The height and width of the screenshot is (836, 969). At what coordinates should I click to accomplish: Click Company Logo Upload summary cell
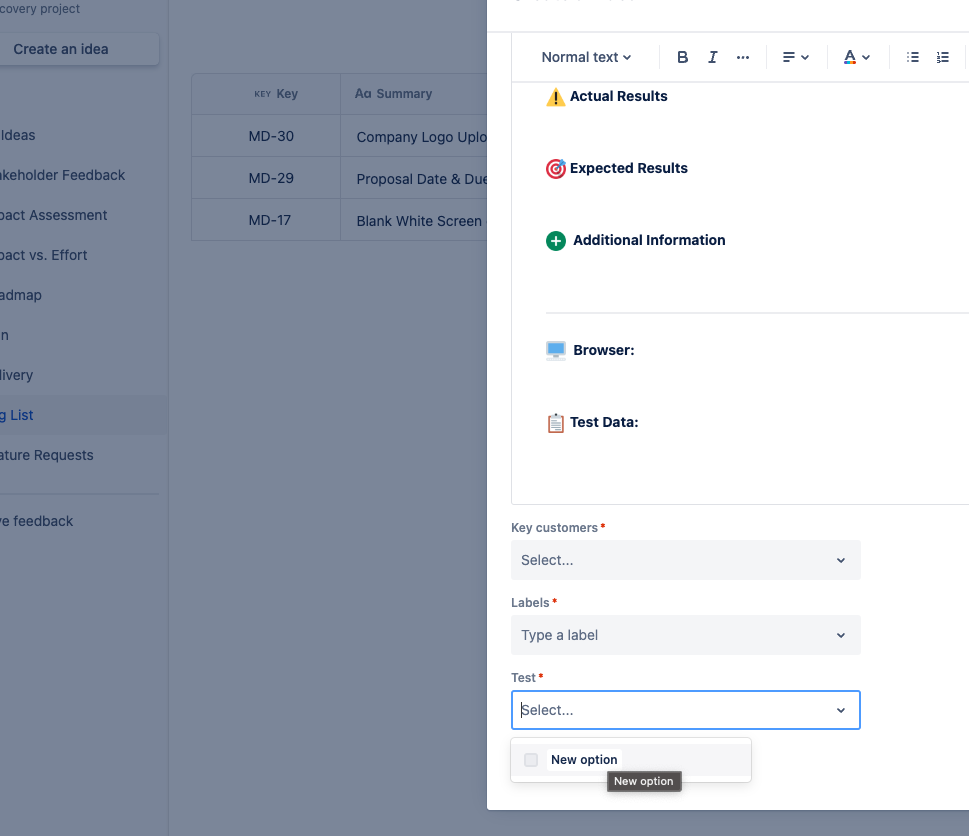pyautogui.click(x=414, y=137)
